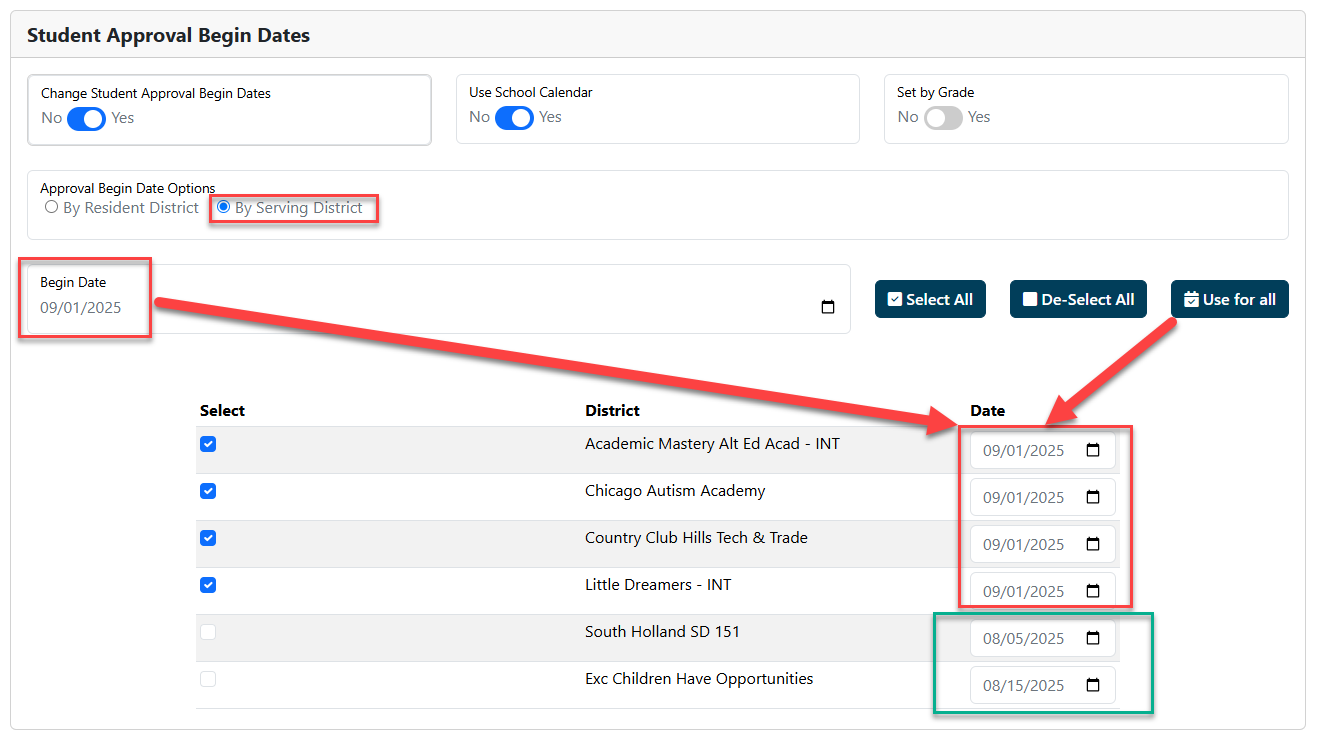The width and height of the screenshot is (1320, 746).
Task: Click the De-Select All button
Action: pyautogui.click(x=1078, y=299)
